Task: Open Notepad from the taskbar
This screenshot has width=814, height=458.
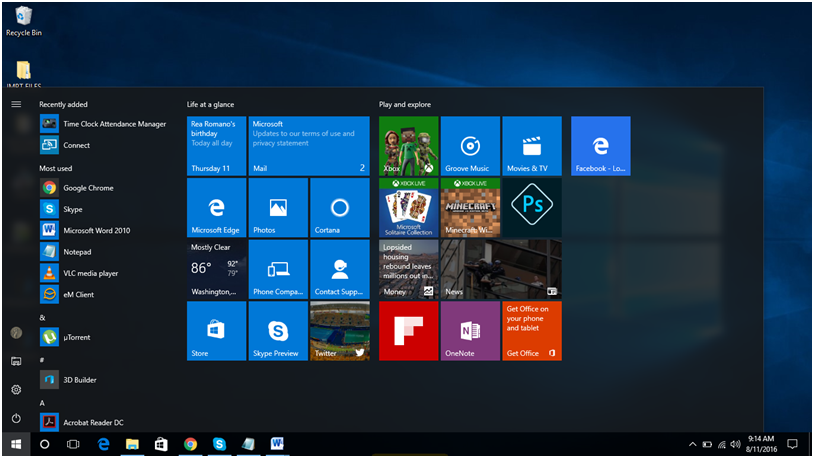Action: click(x=248, y=444)
